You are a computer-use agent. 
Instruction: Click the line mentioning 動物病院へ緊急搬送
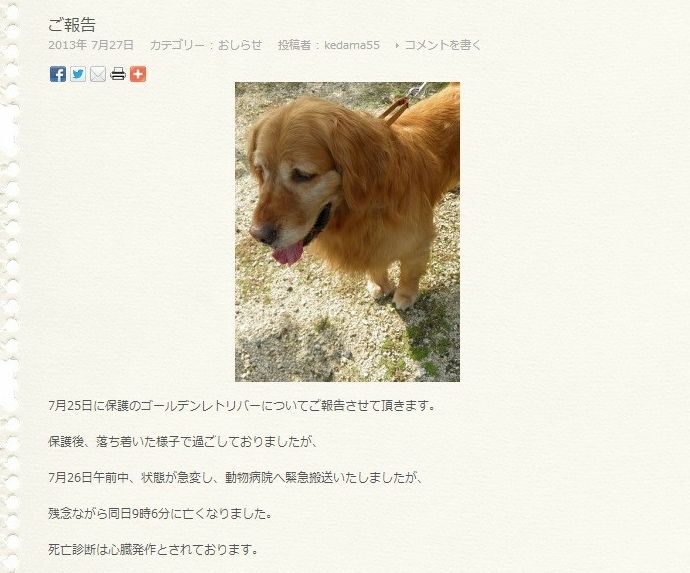coord(235,477)
